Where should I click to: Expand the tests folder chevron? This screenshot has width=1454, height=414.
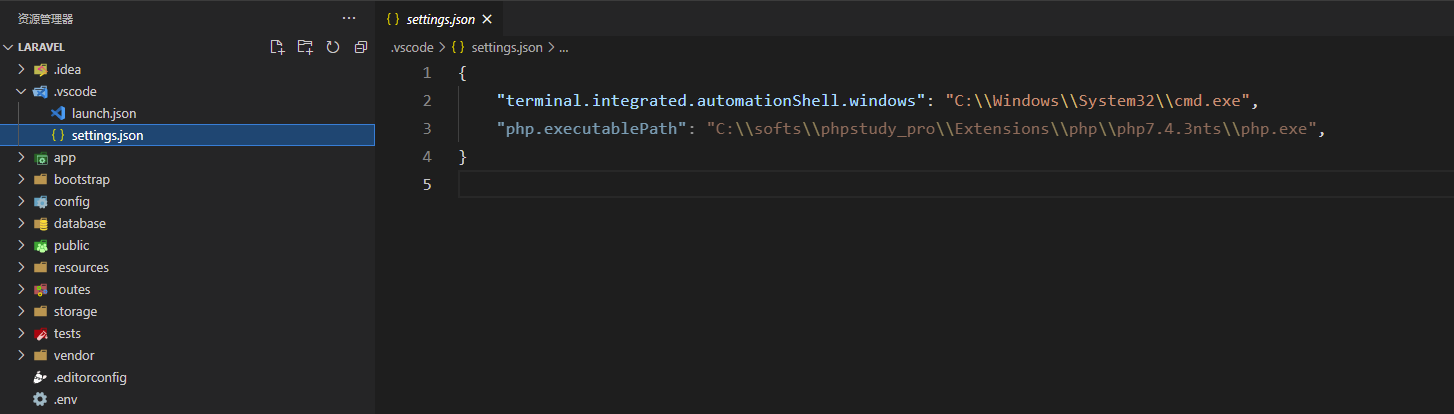pos(22,333)
